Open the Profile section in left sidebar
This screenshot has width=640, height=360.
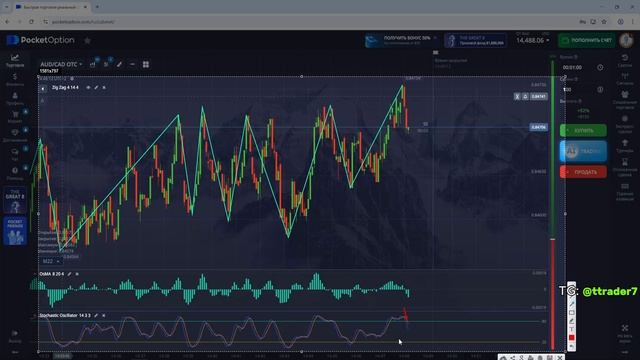(x=15, y=98)
